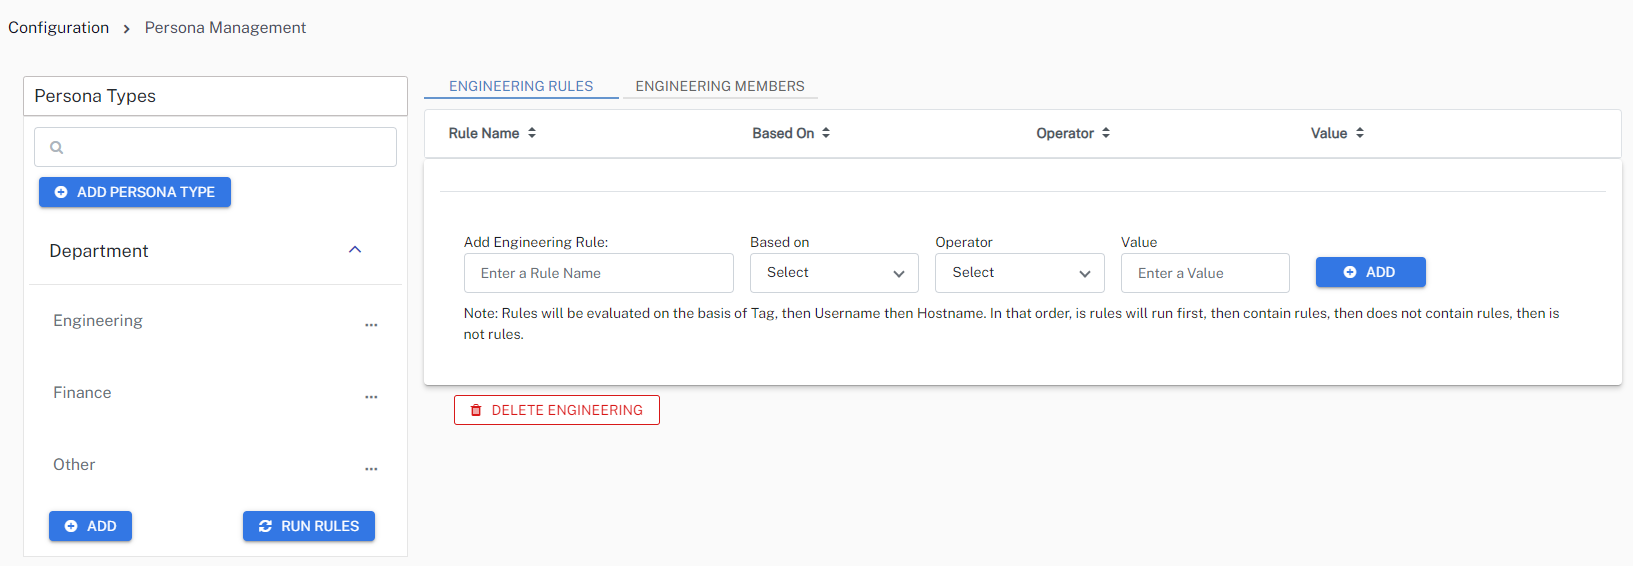Sort by Rule Name column arrows

[532, 133]
